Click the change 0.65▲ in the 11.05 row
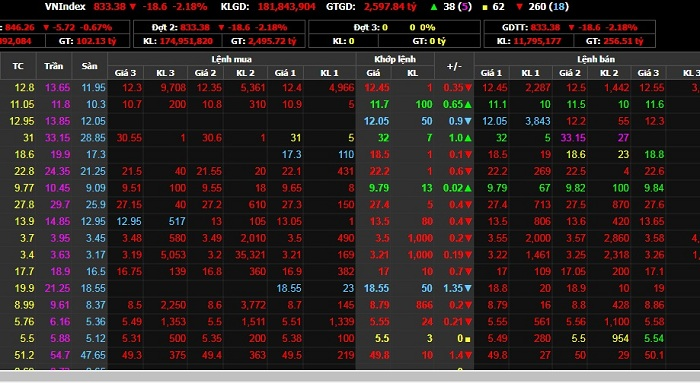 [x=457, y=104]
